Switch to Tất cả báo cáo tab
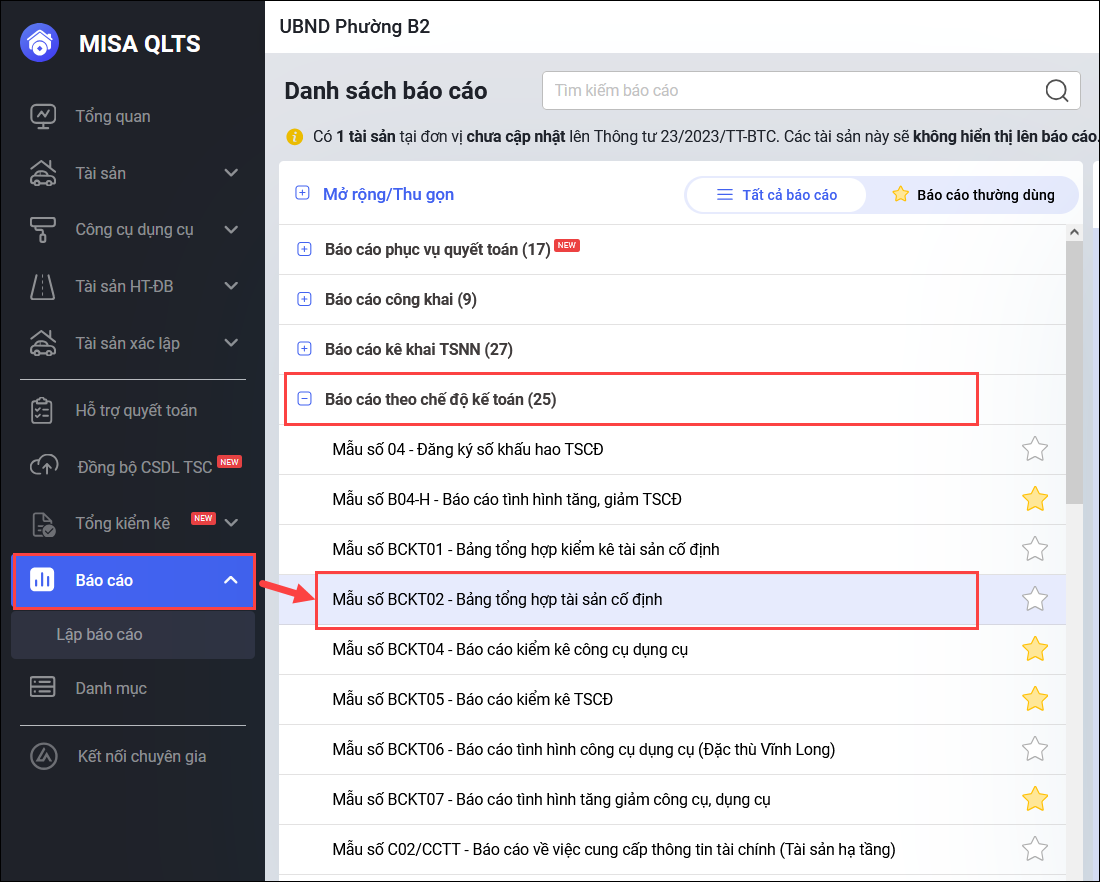The image size is (1100, 882). click(776, 194)
